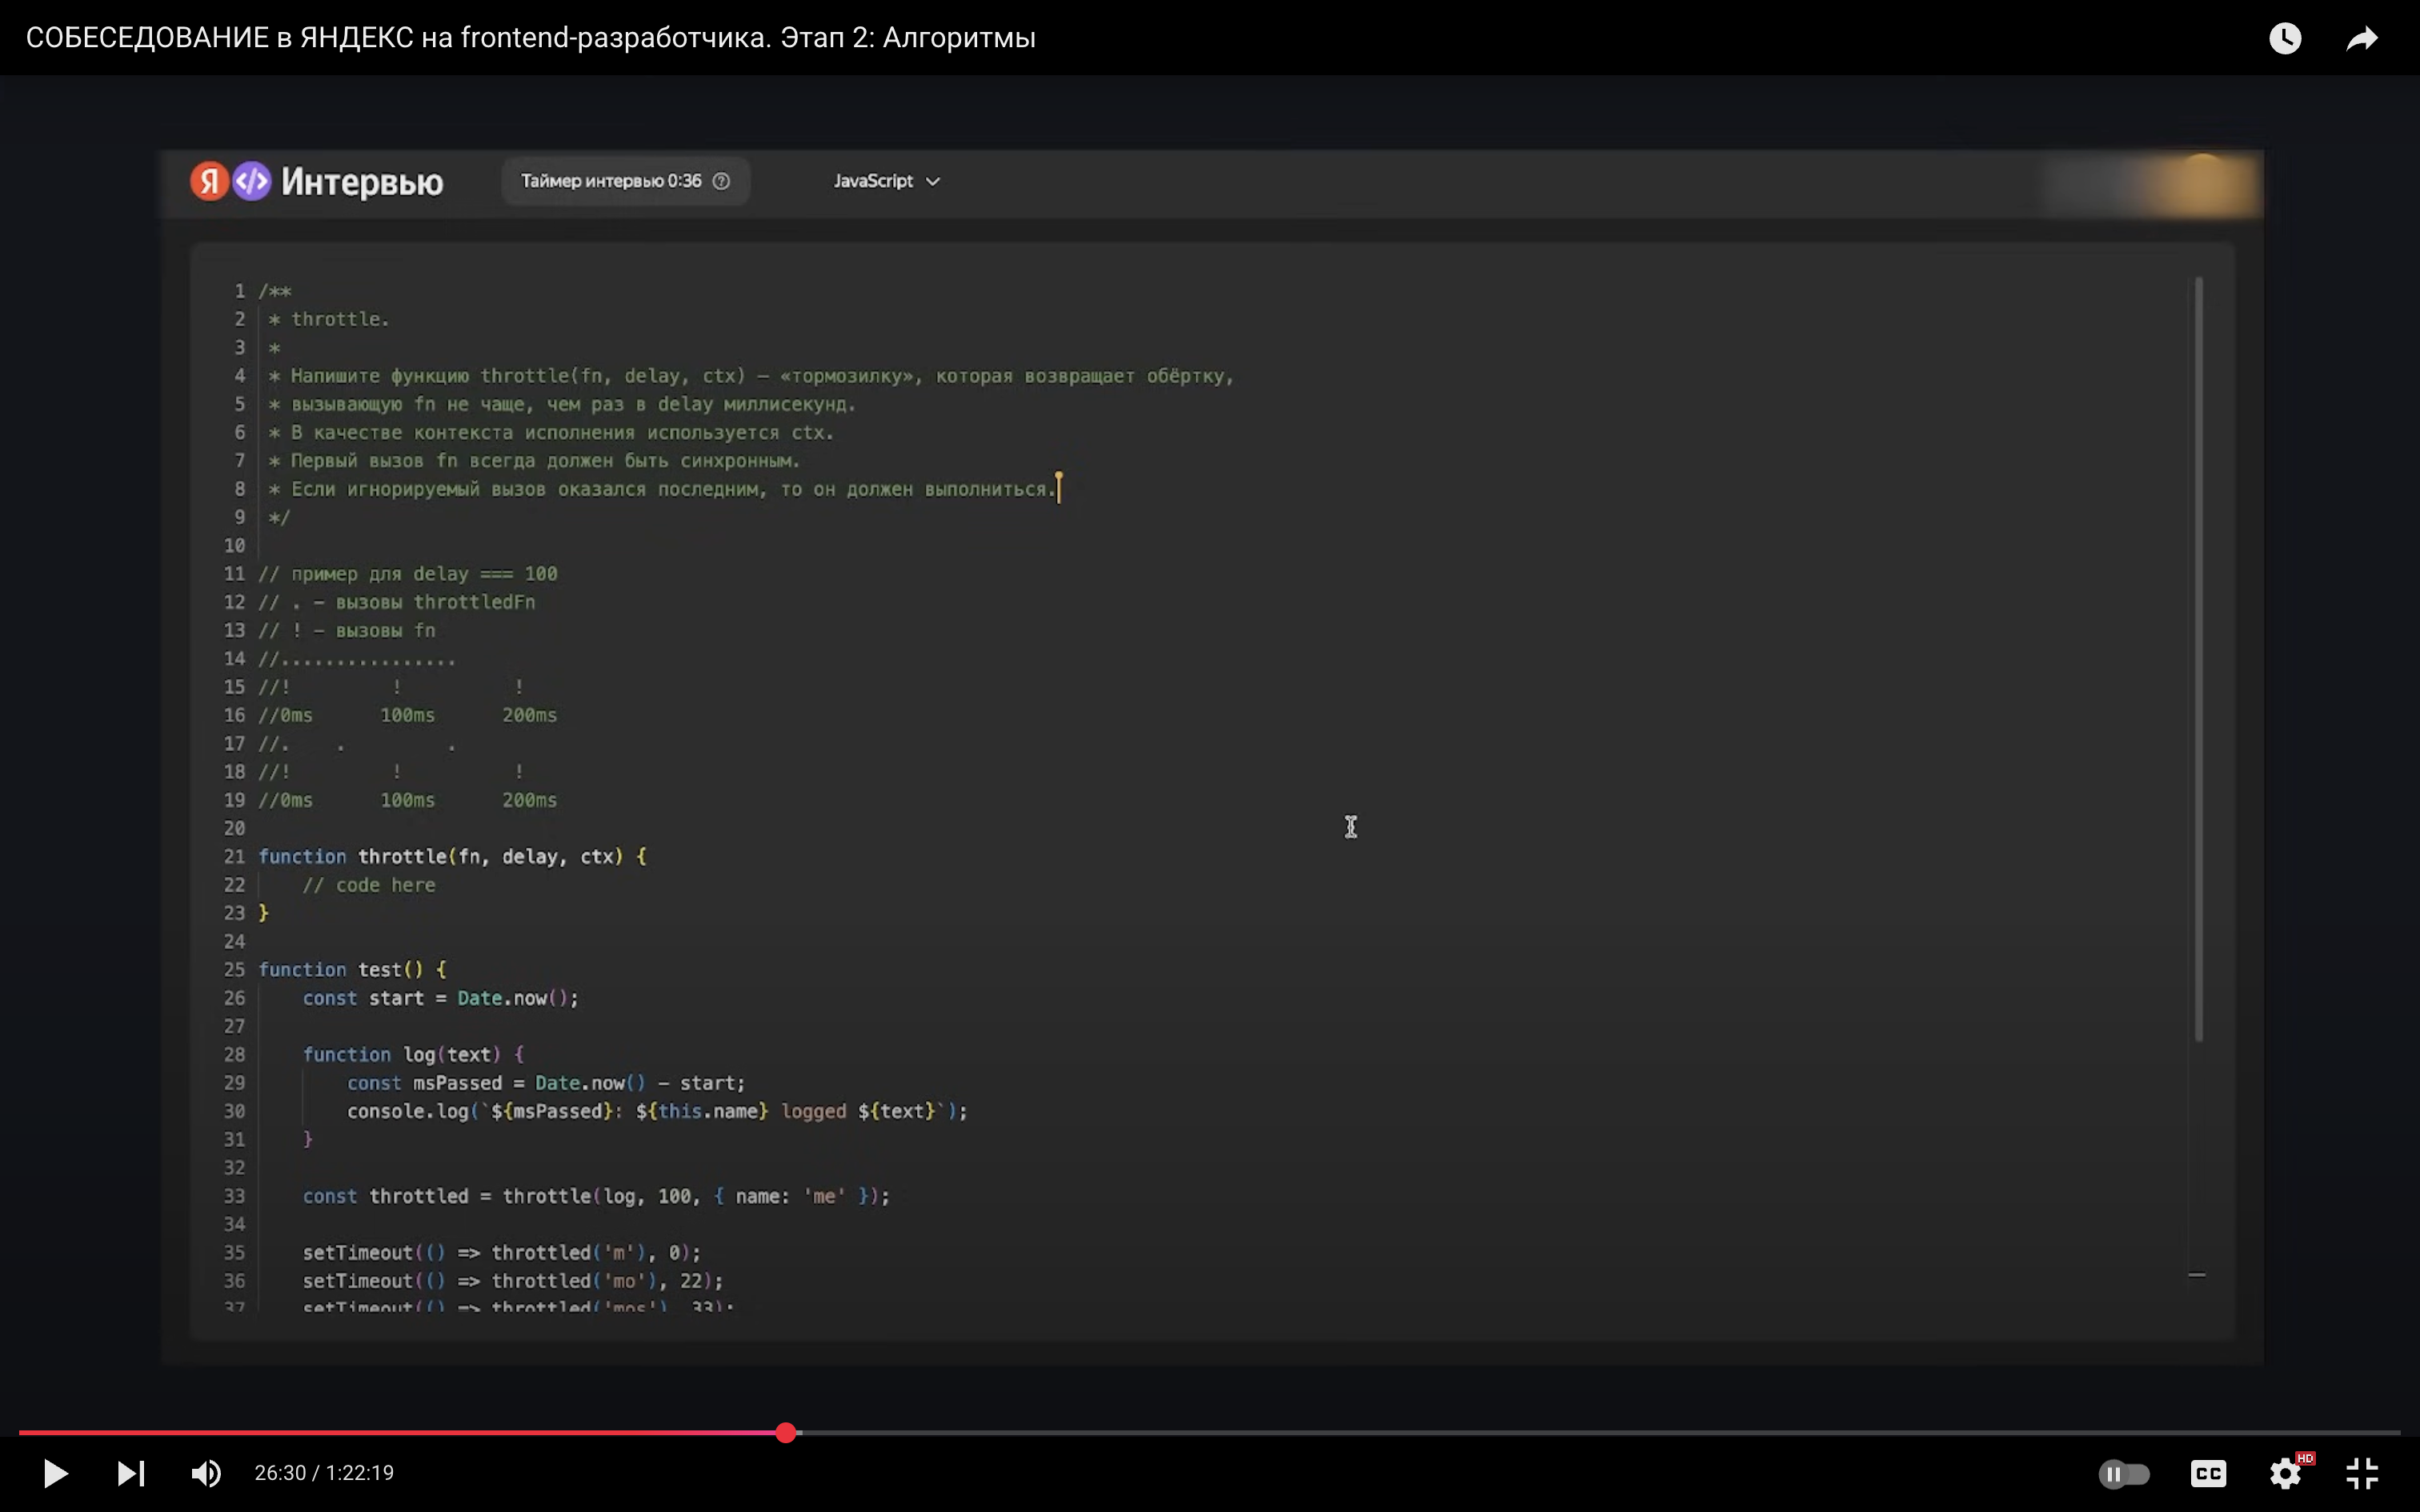Click comment line starting 'Напишите функцию throttle'
Screen dimensions: 2420x1512
pyautogui.click(x=751, y=376)
